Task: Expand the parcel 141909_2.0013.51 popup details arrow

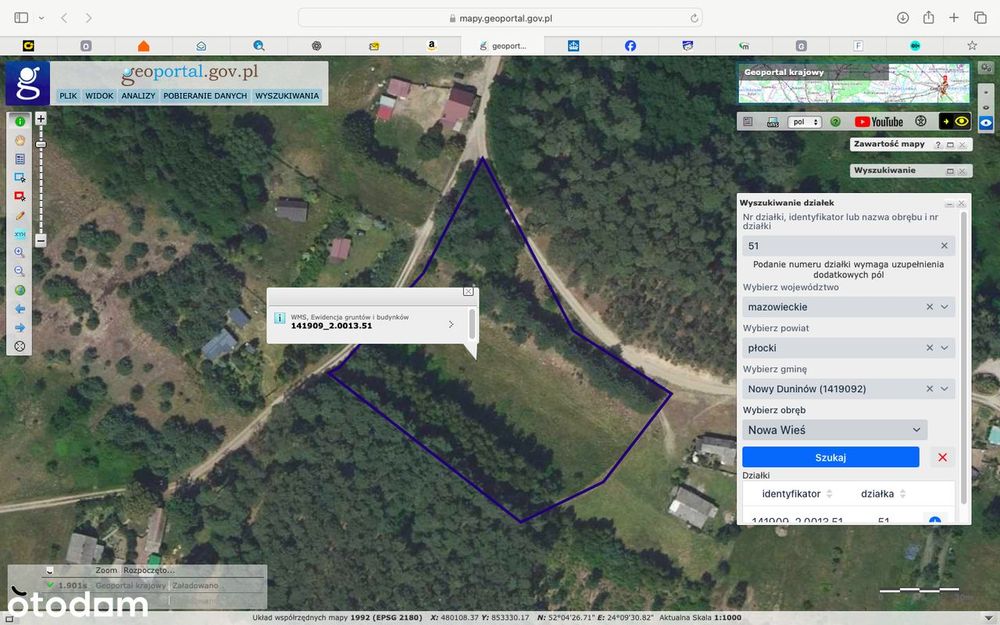Action: click(x=451, y=324)
